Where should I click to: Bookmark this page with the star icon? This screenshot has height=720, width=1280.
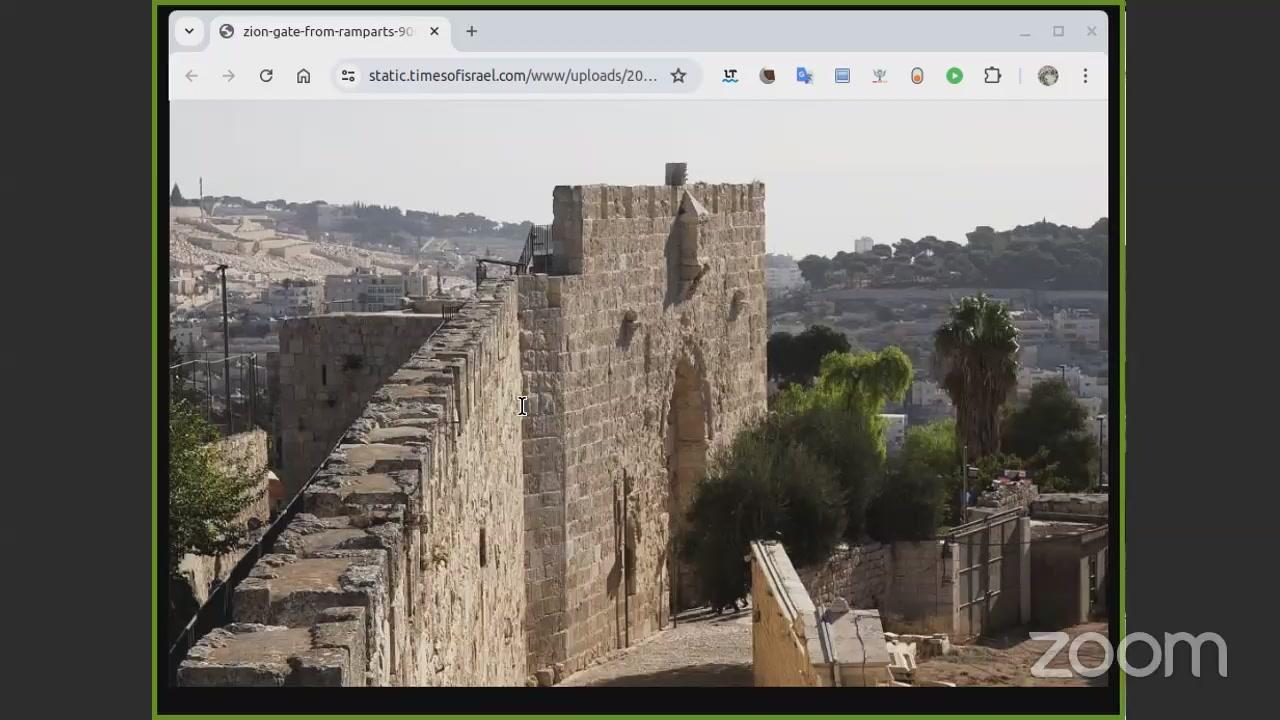(678, 76)
